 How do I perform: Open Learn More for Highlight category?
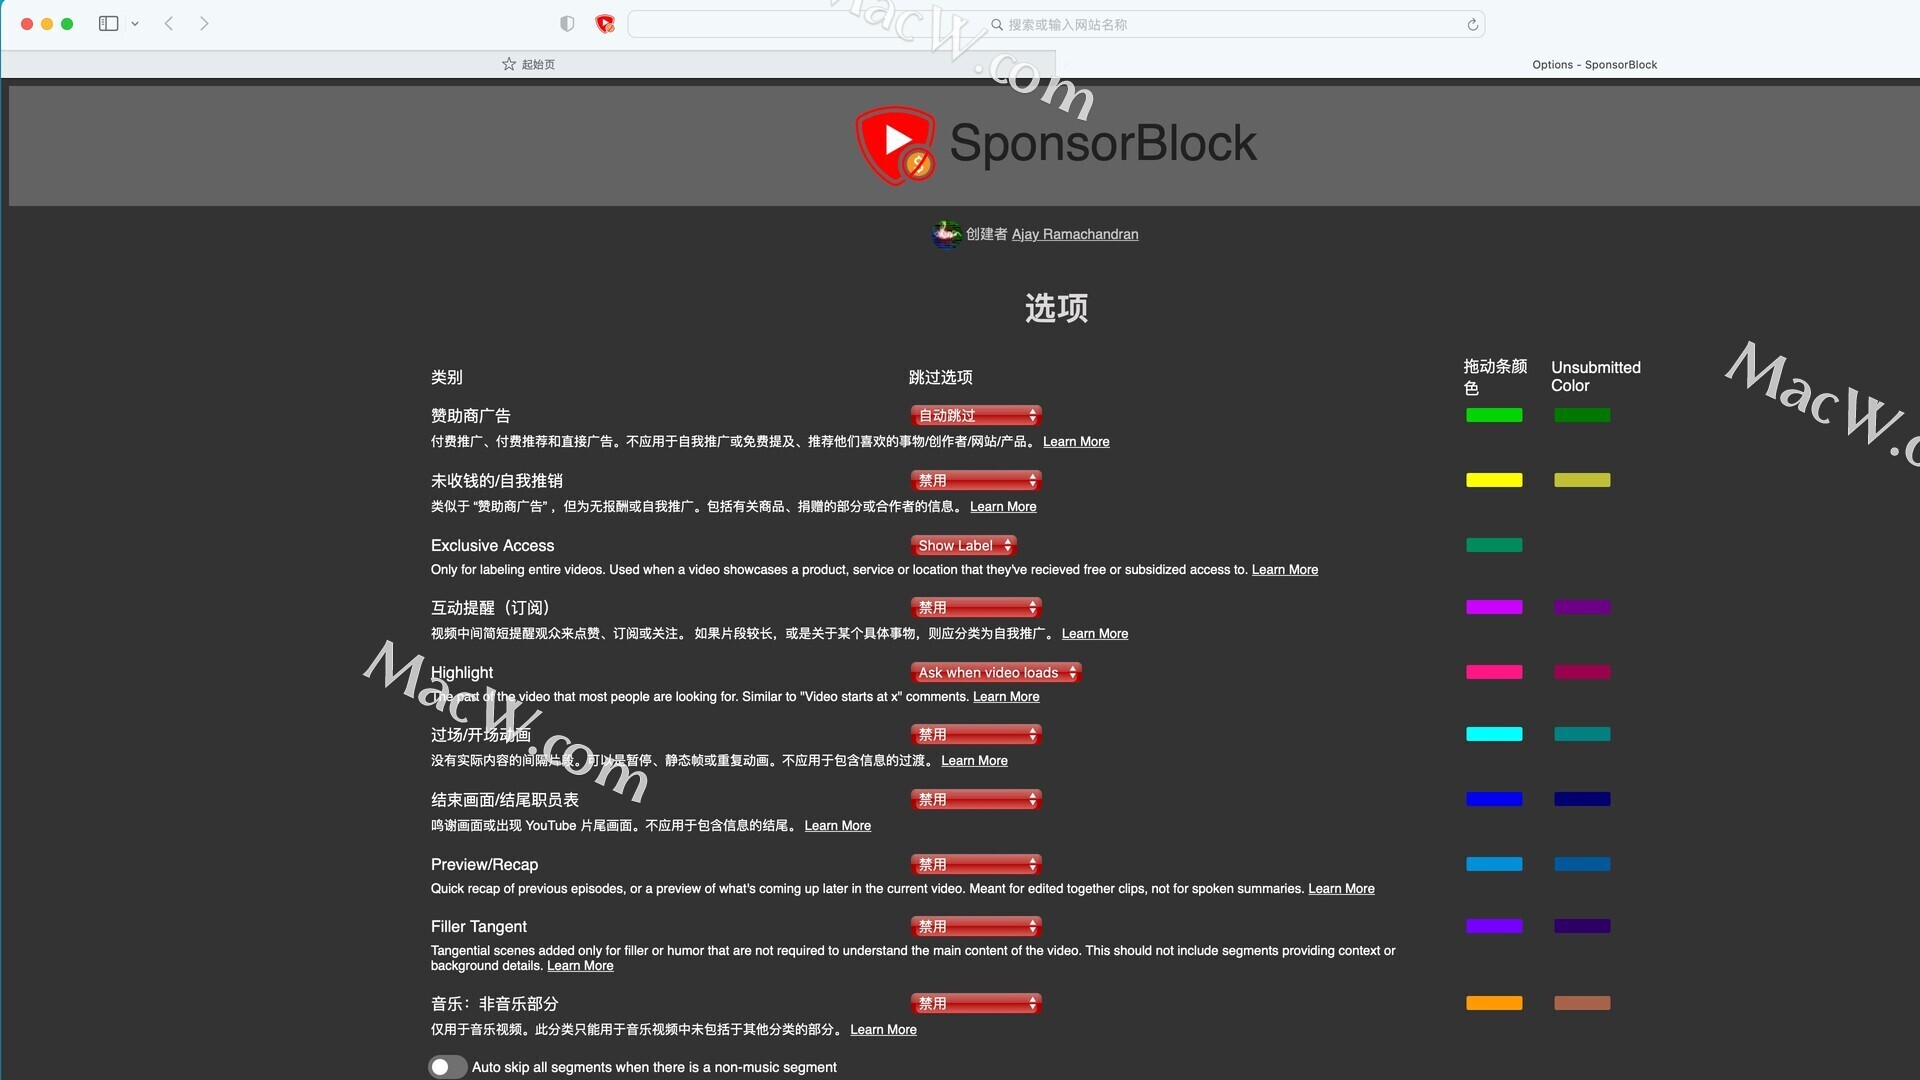click(1006, 696)
